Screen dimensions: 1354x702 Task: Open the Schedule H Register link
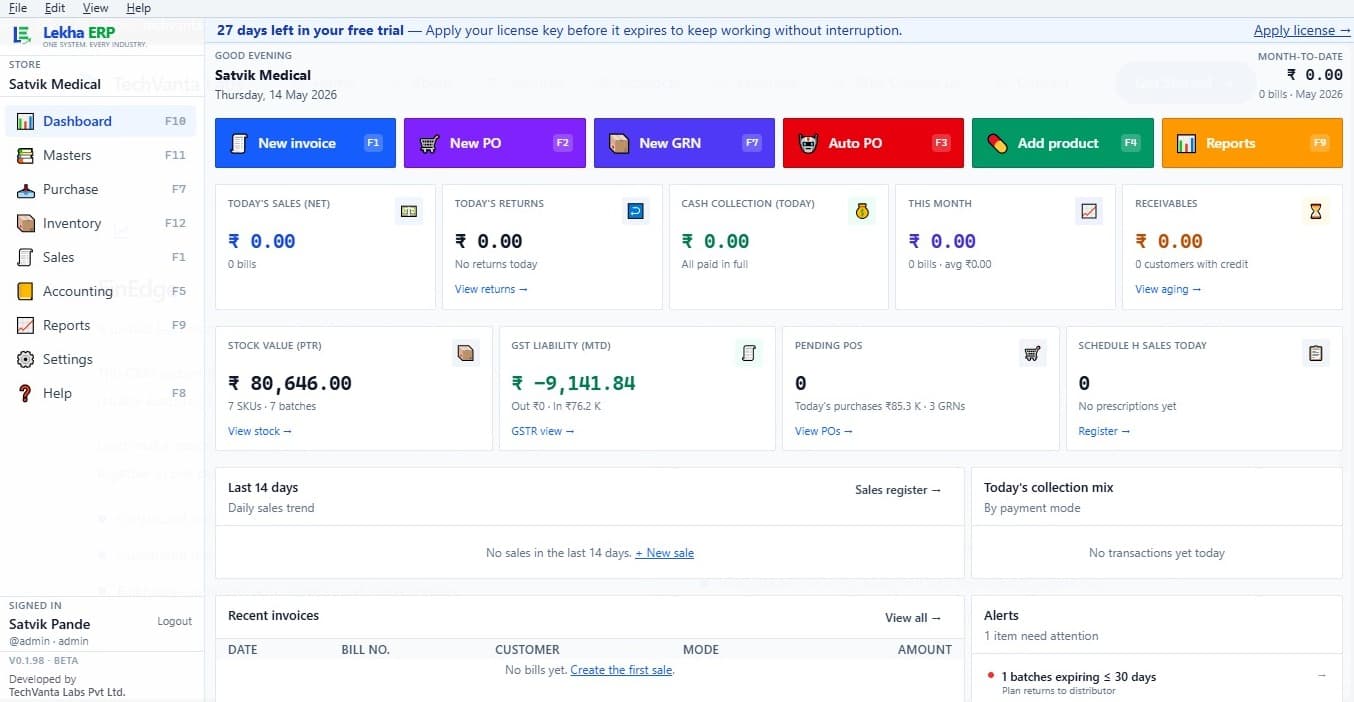click(1104, 431)
